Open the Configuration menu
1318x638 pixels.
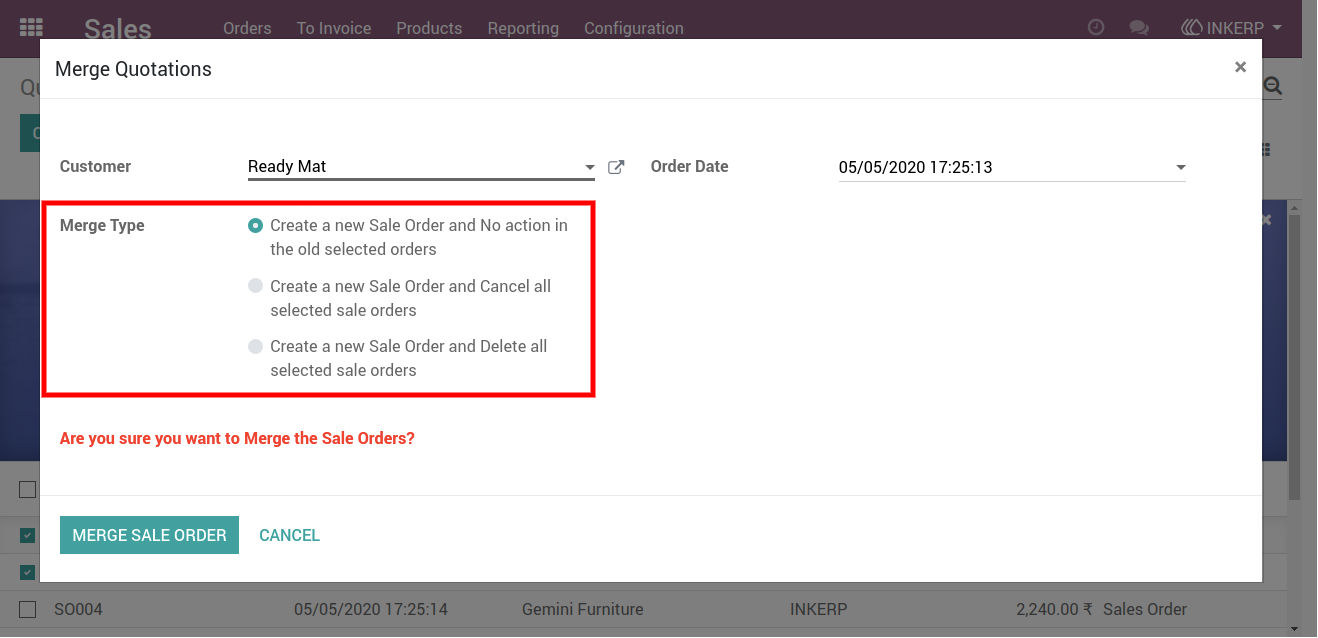[x=634, y=28]
